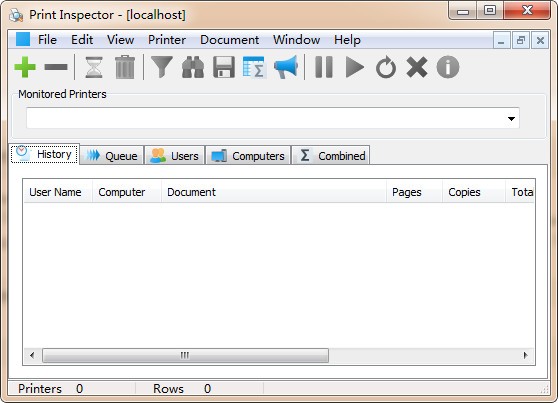Minimize the inner localhost child window
Screen dimensions: 558x403
click(x=501, y=41)
